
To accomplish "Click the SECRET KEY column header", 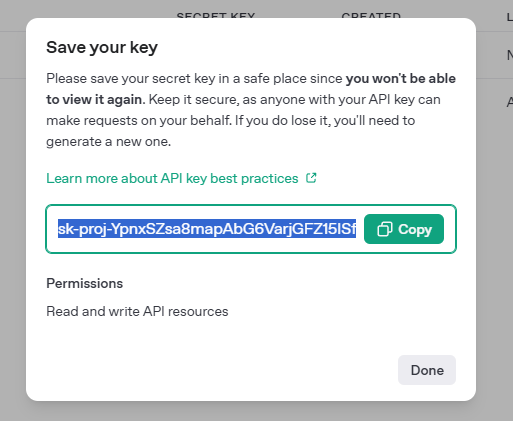I will click(x=215, y=15).
